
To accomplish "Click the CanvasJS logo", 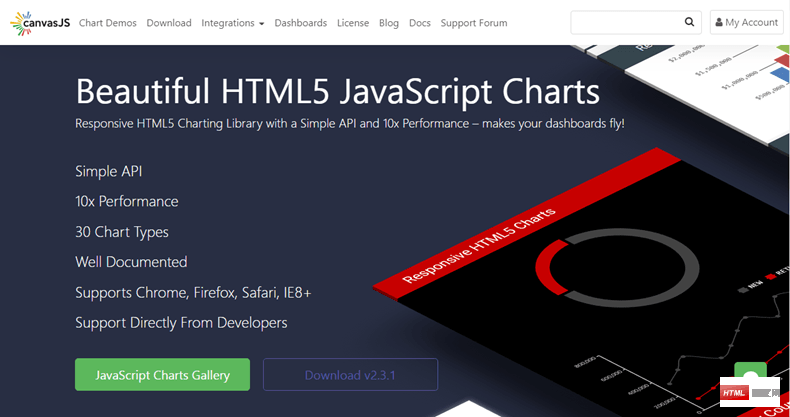I will pos(40,23).
